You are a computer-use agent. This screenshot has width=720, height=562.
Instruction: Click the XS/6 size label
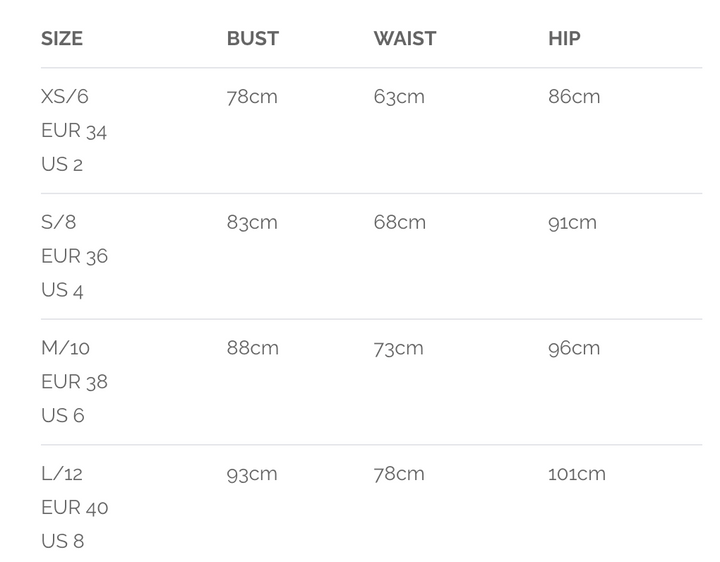[x=65, y=97]
